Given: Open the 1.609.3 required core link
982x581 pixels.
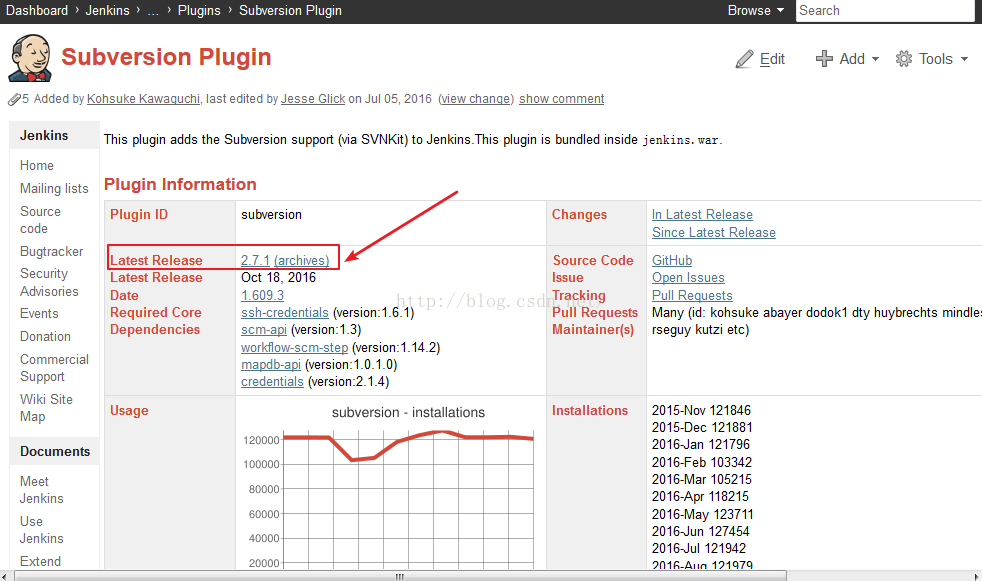Looking at the screenshot, I should pos(262,296).
